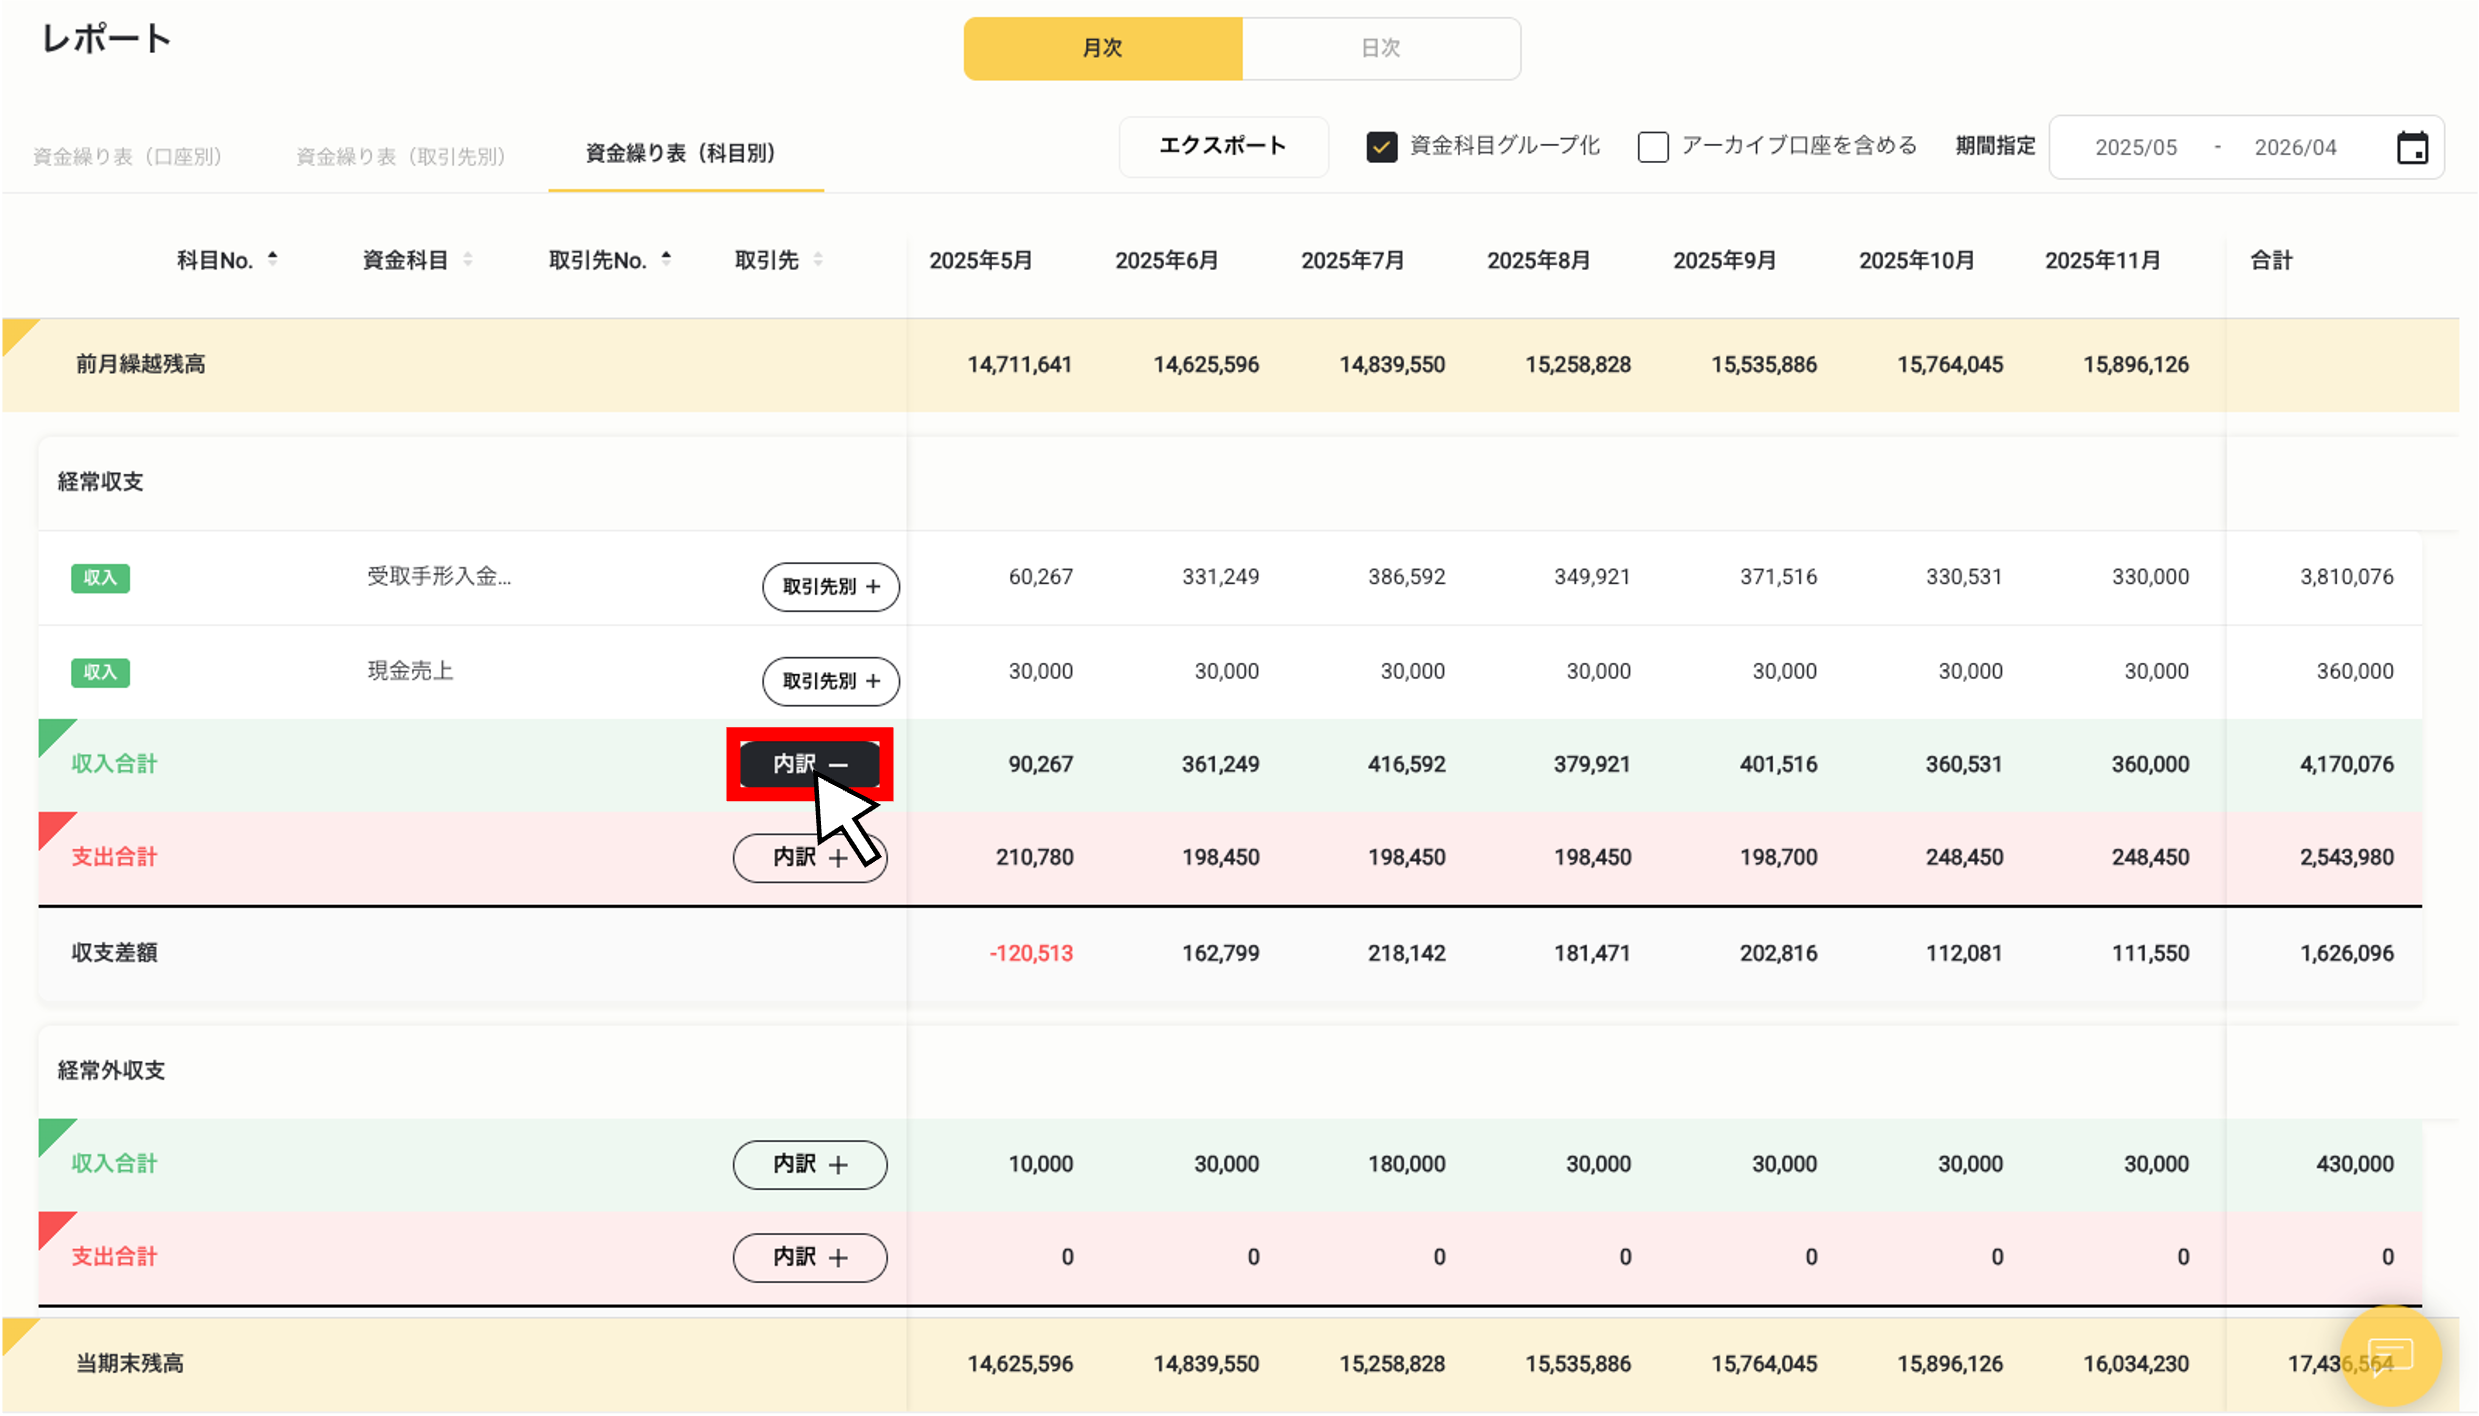Image resolution: width=2479 pixels, height=1416 pixels.
Task: Open 資金繰り表（口座別）tab
Action: point(127,156)
